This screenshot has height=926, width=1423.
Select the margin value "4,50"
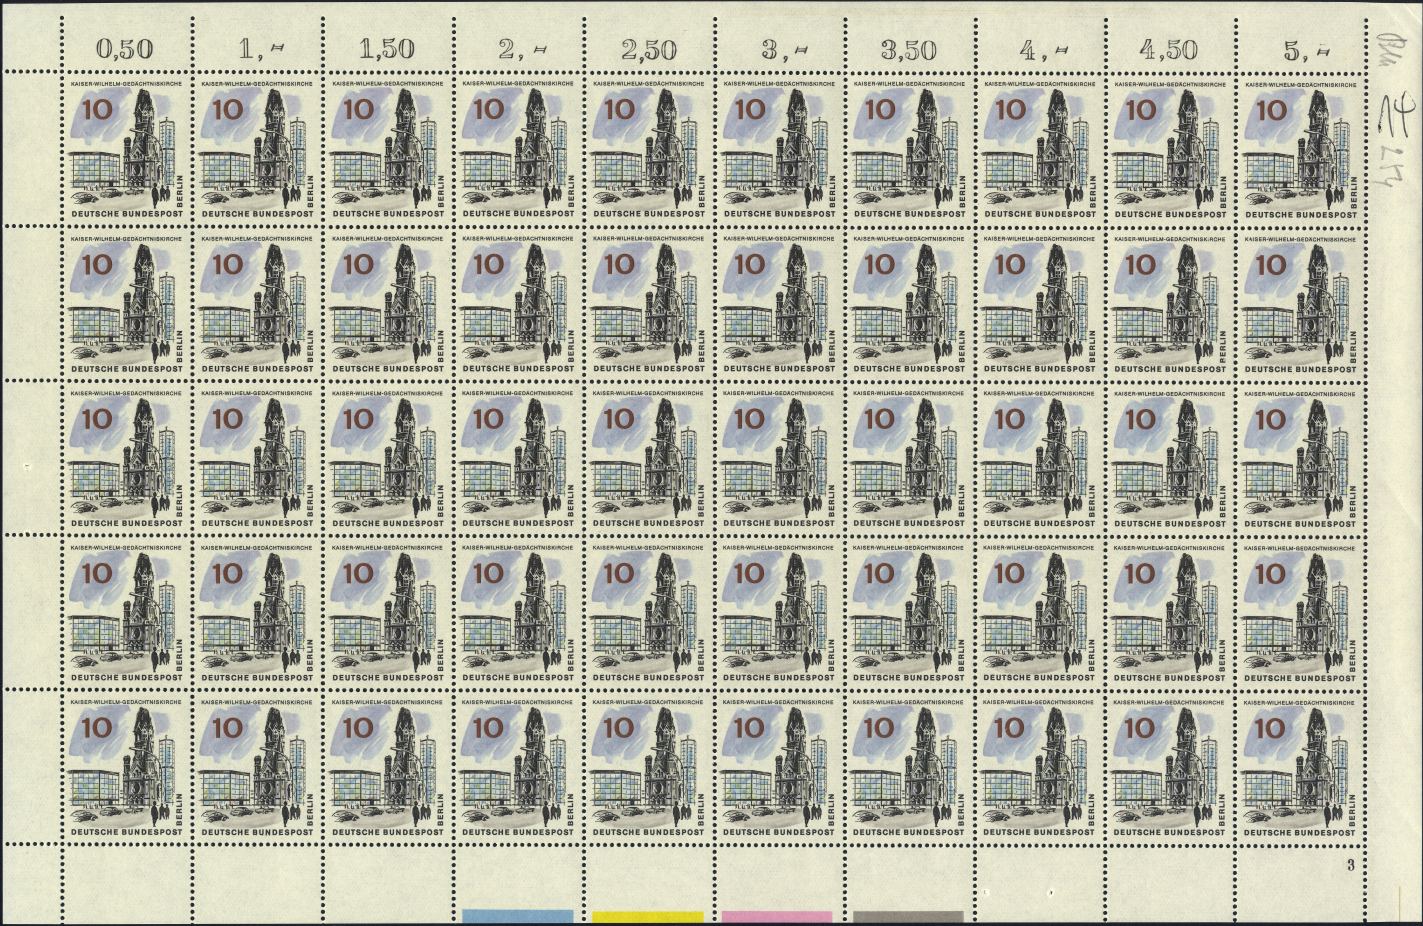[1169, 49]
